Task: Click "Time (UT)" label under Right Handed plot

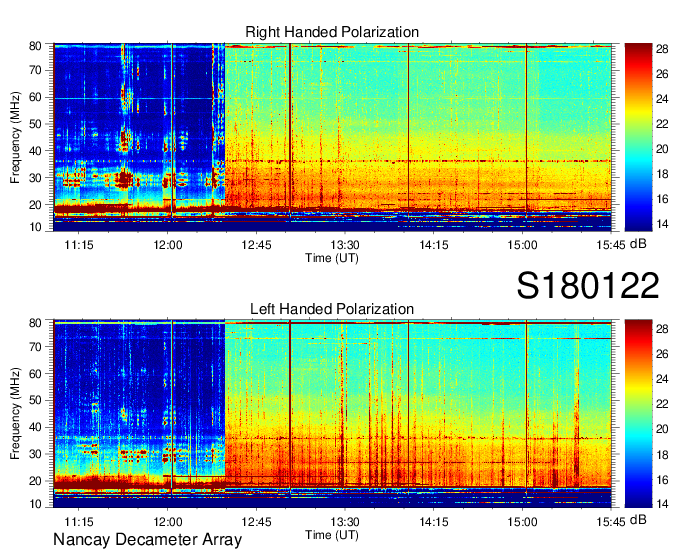Action: tap(332, 258)
